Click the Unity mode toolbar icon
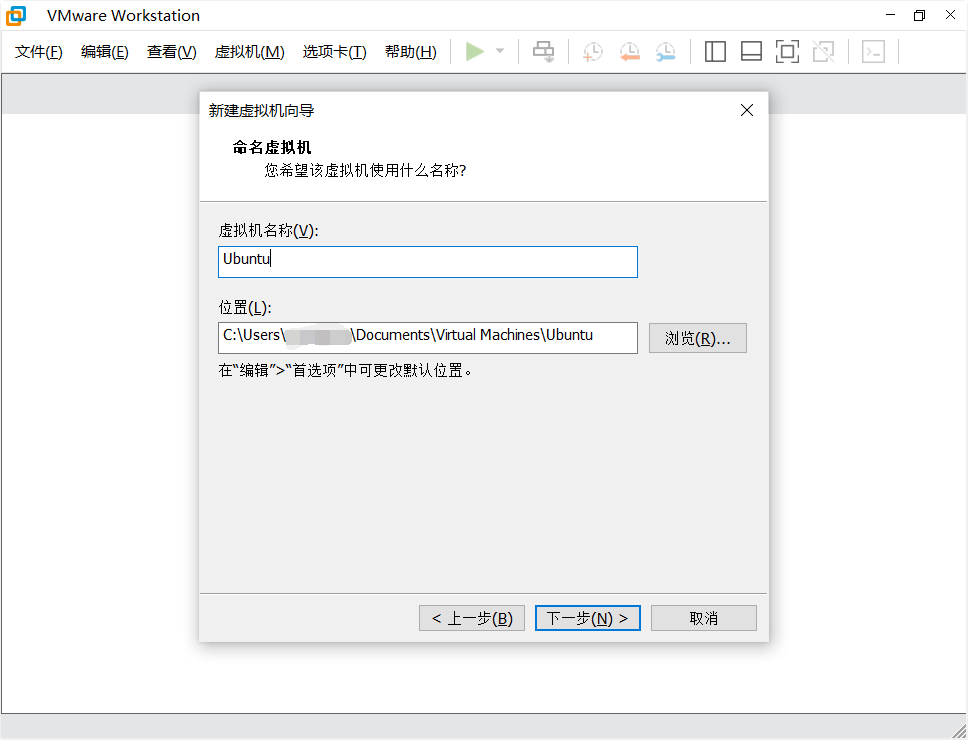Screen dimensions: 968x740 [824, 52]
